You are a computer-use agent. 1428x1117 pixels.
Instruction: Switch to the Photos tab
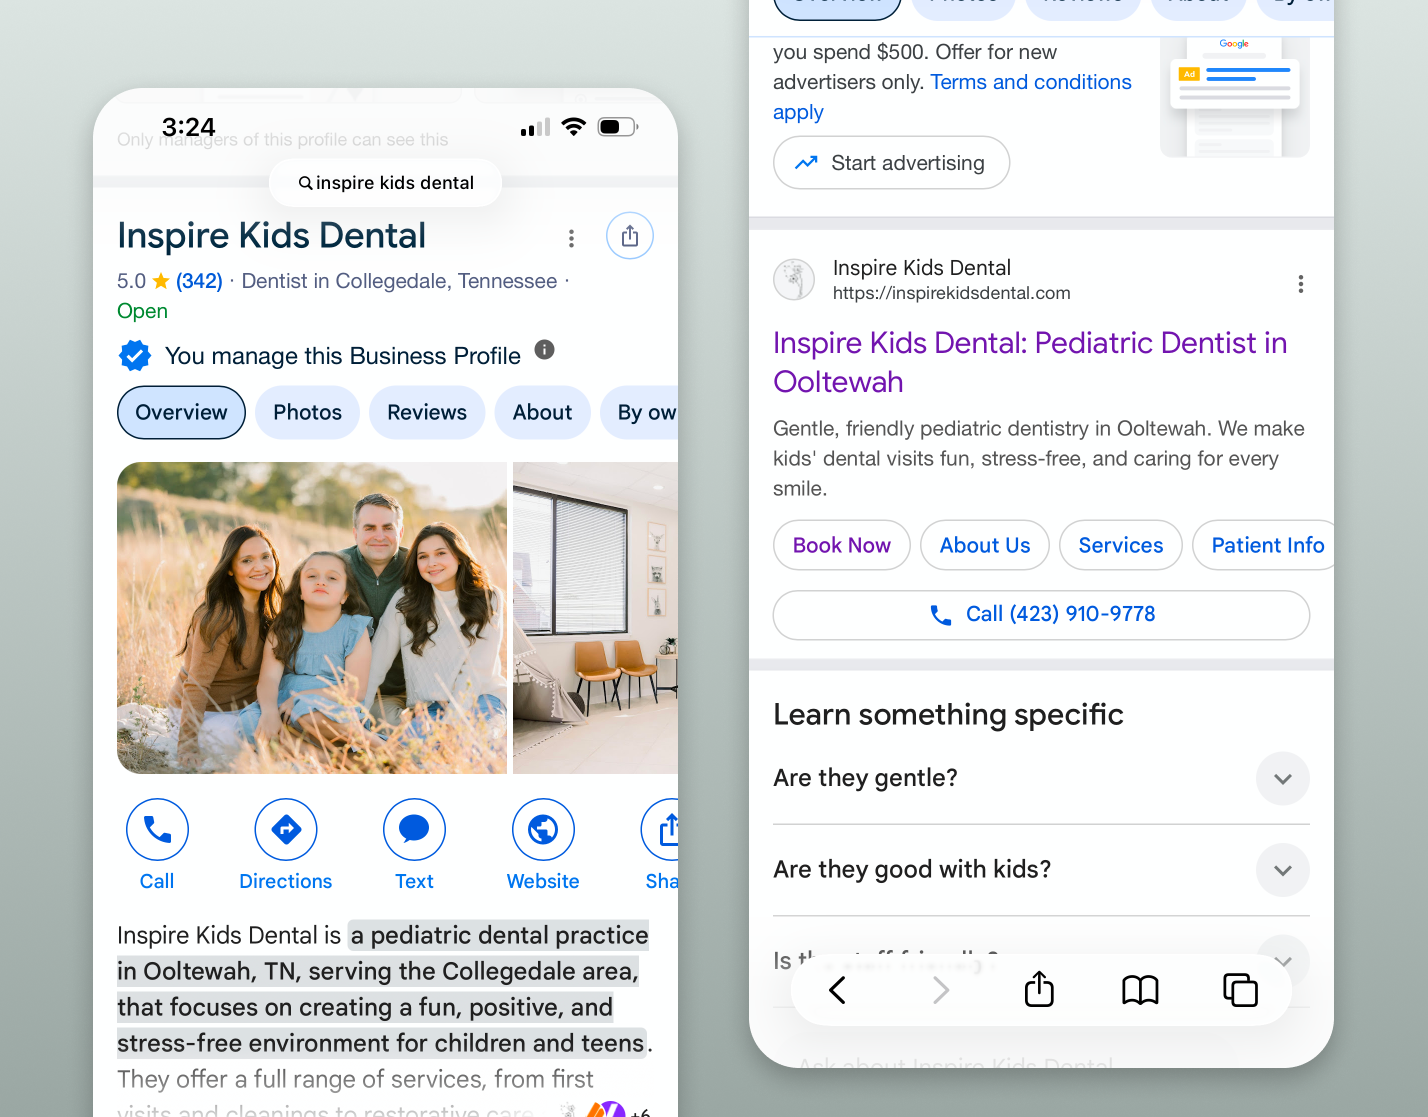coord(307,412)
